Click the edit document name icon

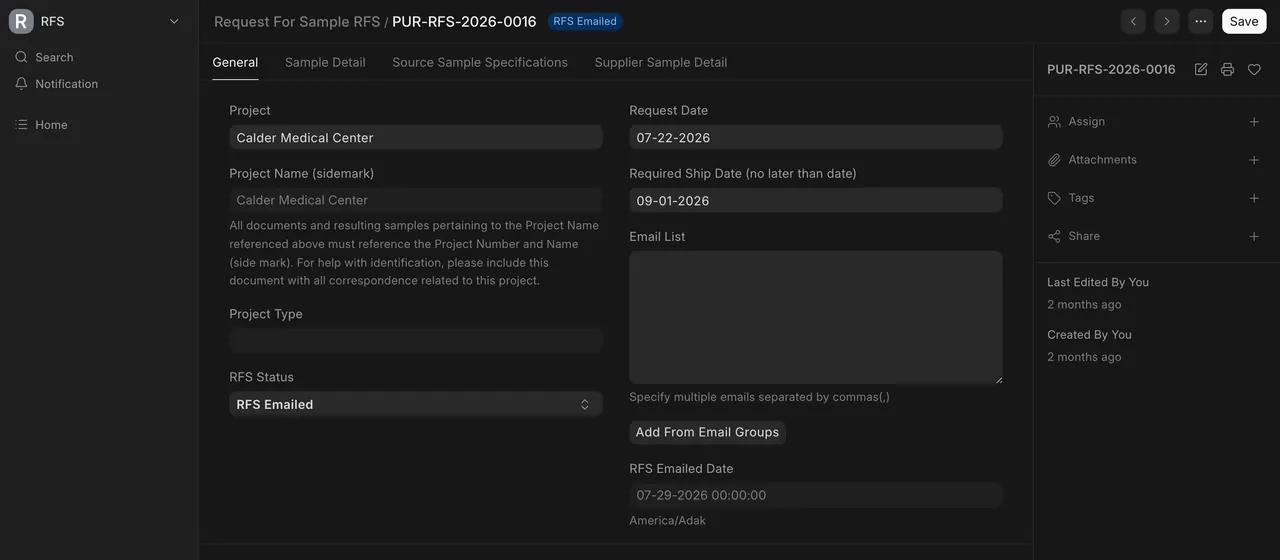click(x=1201, y=69)
